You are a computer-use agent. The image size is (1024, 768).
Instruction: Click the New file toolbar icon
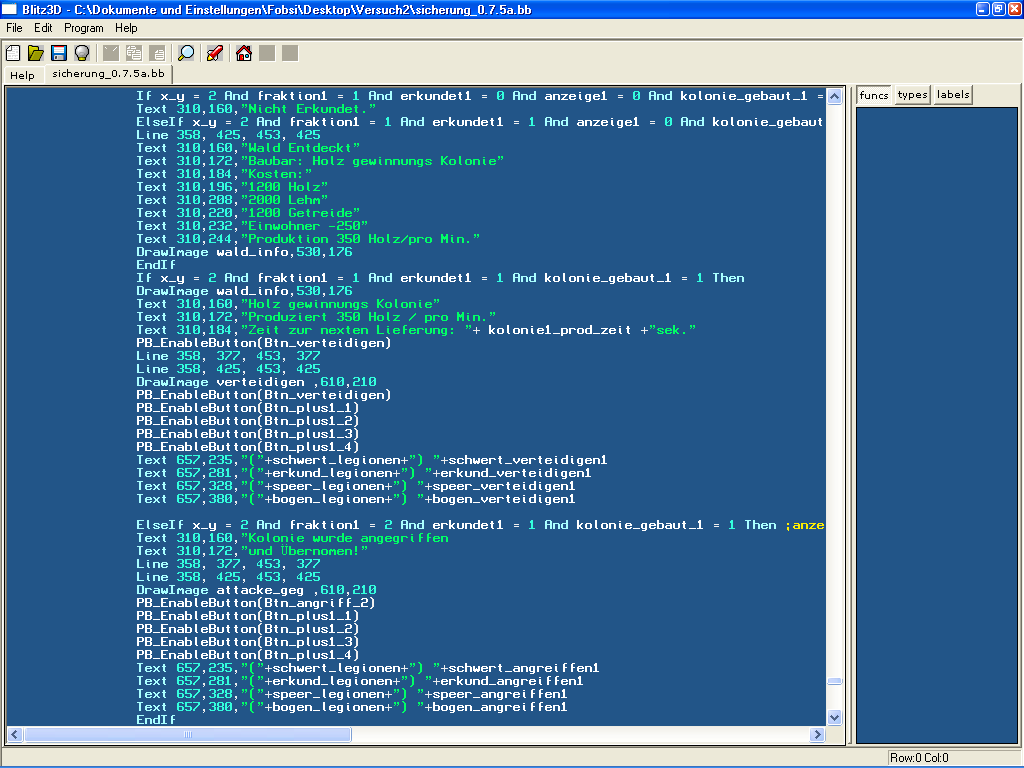[x=14, y=53]
